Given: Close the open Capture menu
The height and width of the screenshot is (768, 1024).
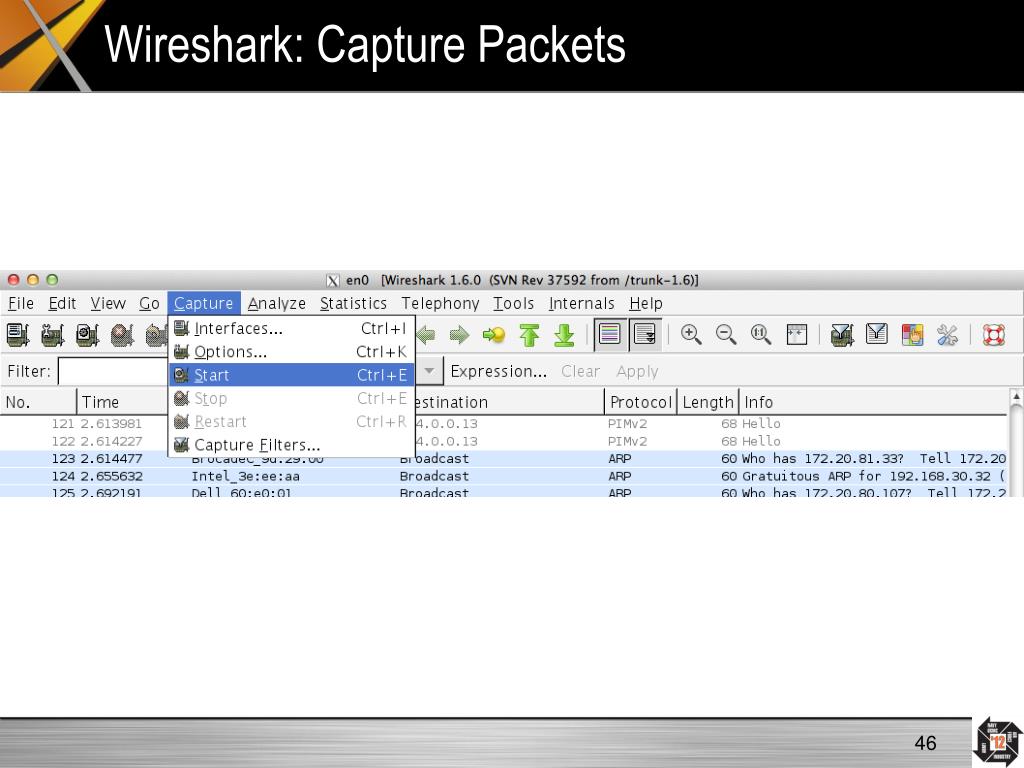Looking at the screenshot, I should pos(204,304).
